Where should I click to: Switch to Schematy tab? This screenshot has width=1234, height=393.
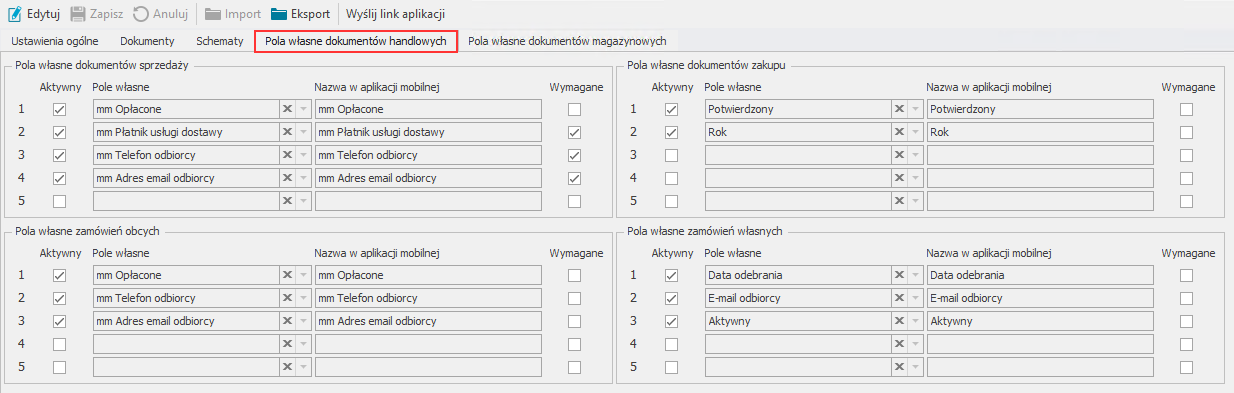(x=220, y=41)
